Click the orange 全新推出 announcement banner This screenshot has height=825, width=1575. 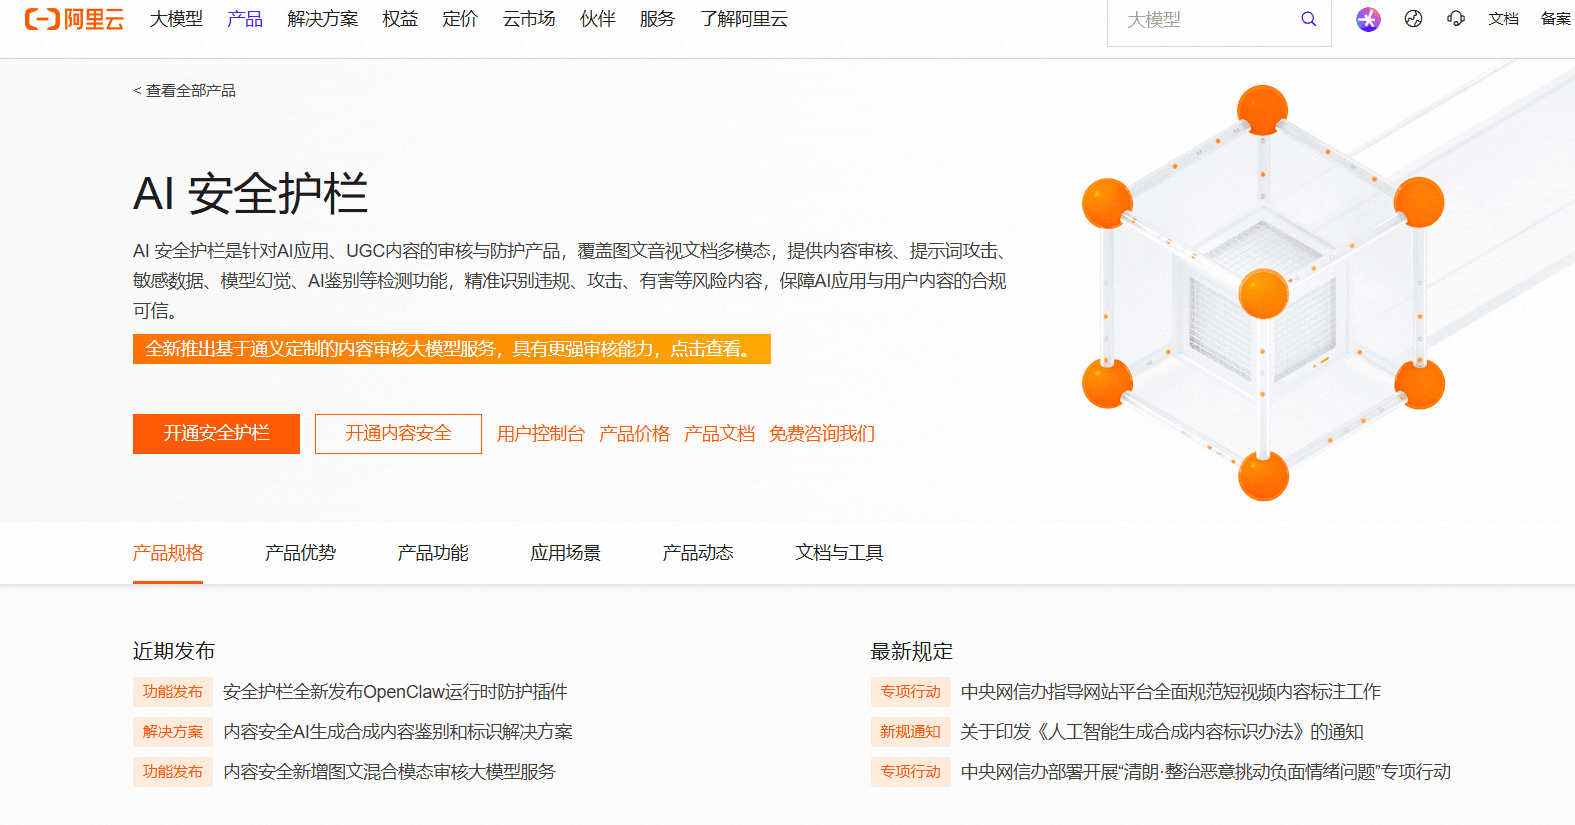(x=452, y=349)
